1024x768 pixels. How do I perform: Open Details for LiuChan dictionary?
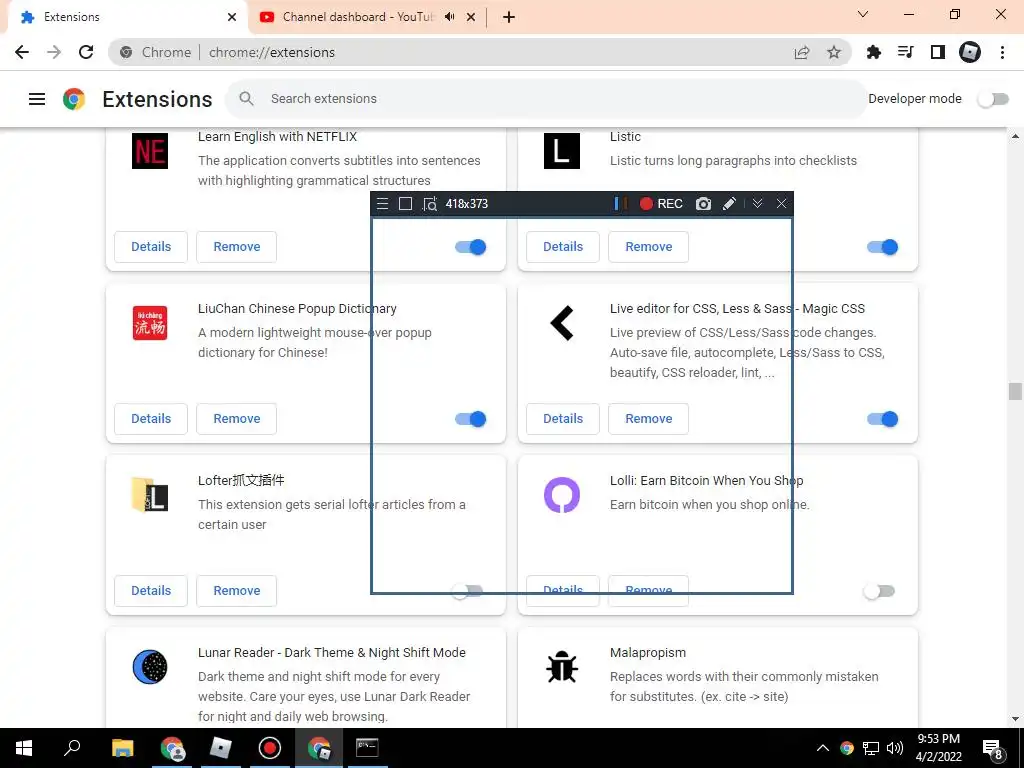click(x=151, y=419)
